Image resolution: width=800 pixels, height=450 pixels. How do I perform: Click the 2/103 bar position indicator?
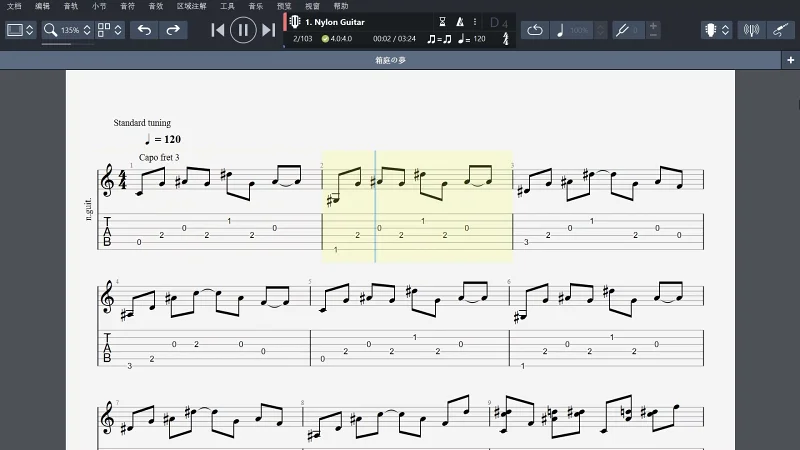tap(303, 39)
